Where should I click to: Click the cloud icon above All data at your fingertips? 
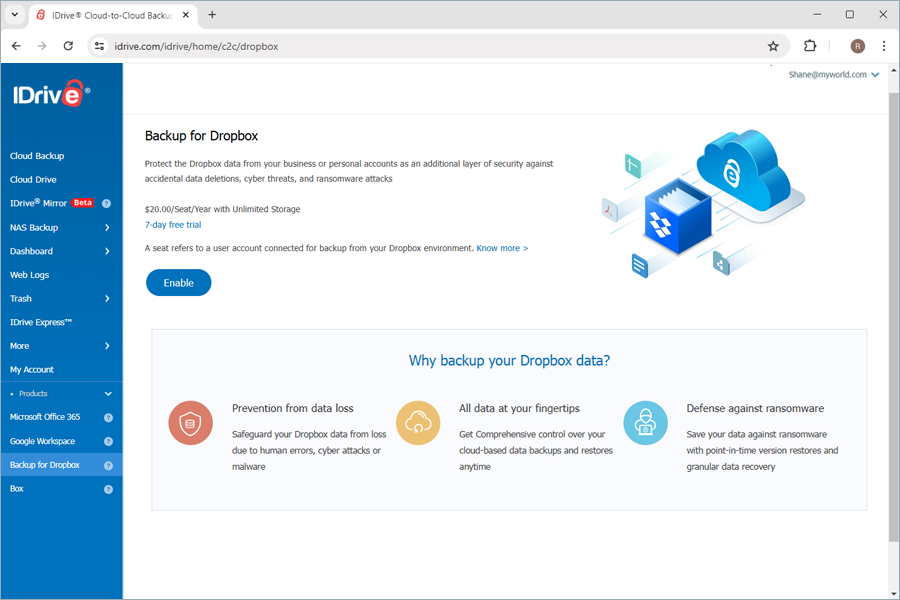418,422
